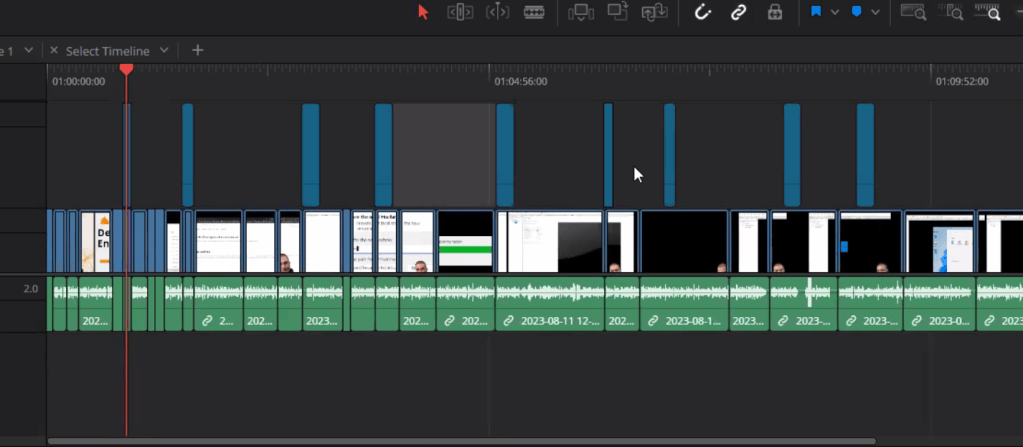Toggle the Position Lock padlock icon
1023x447 pixels.
pos(775,12)
